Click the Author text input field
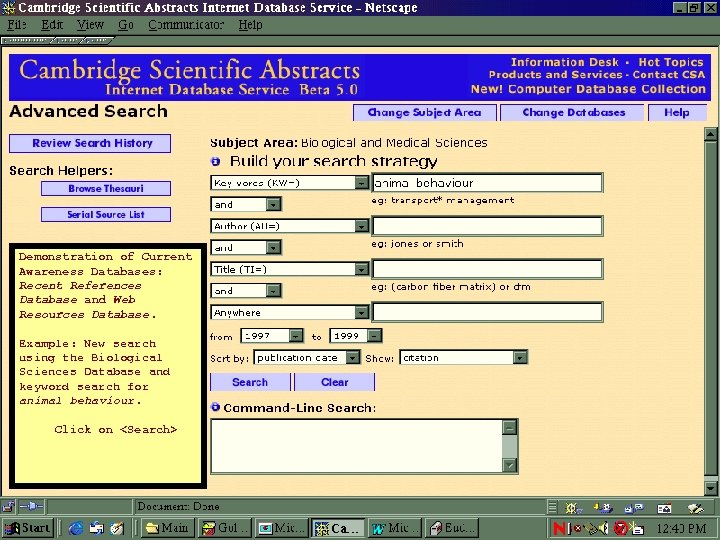The image size is (720, 540). 487,226
